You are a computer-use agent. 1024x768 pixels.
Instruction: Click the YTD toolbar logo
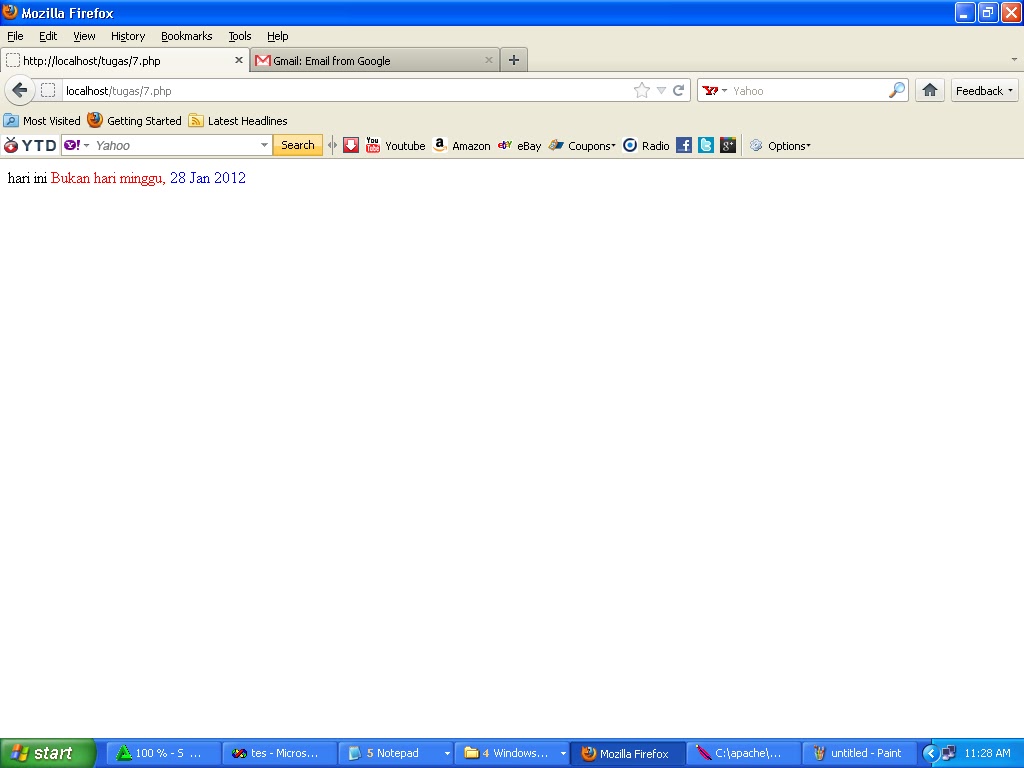point(30,146)
